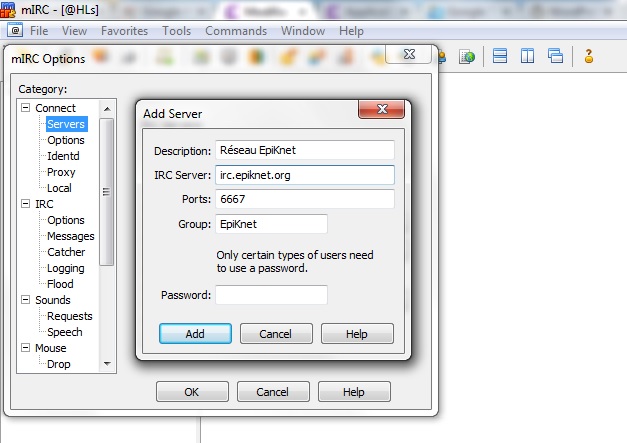627x443 pixels.
Task: Open the Window menu
Action: pos(303,31)
